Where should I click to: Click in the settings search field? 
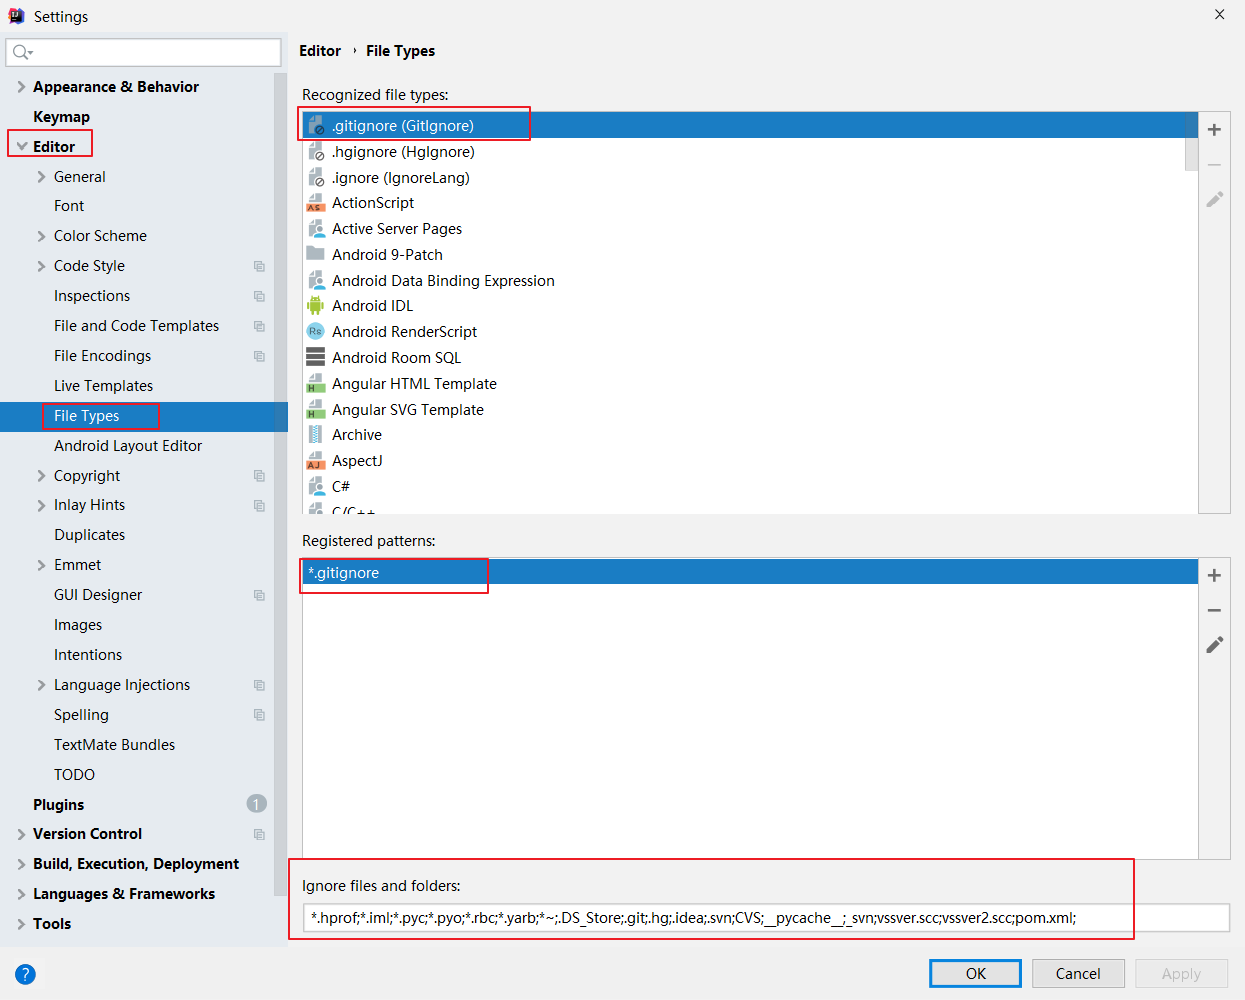(x=144, y=52)
